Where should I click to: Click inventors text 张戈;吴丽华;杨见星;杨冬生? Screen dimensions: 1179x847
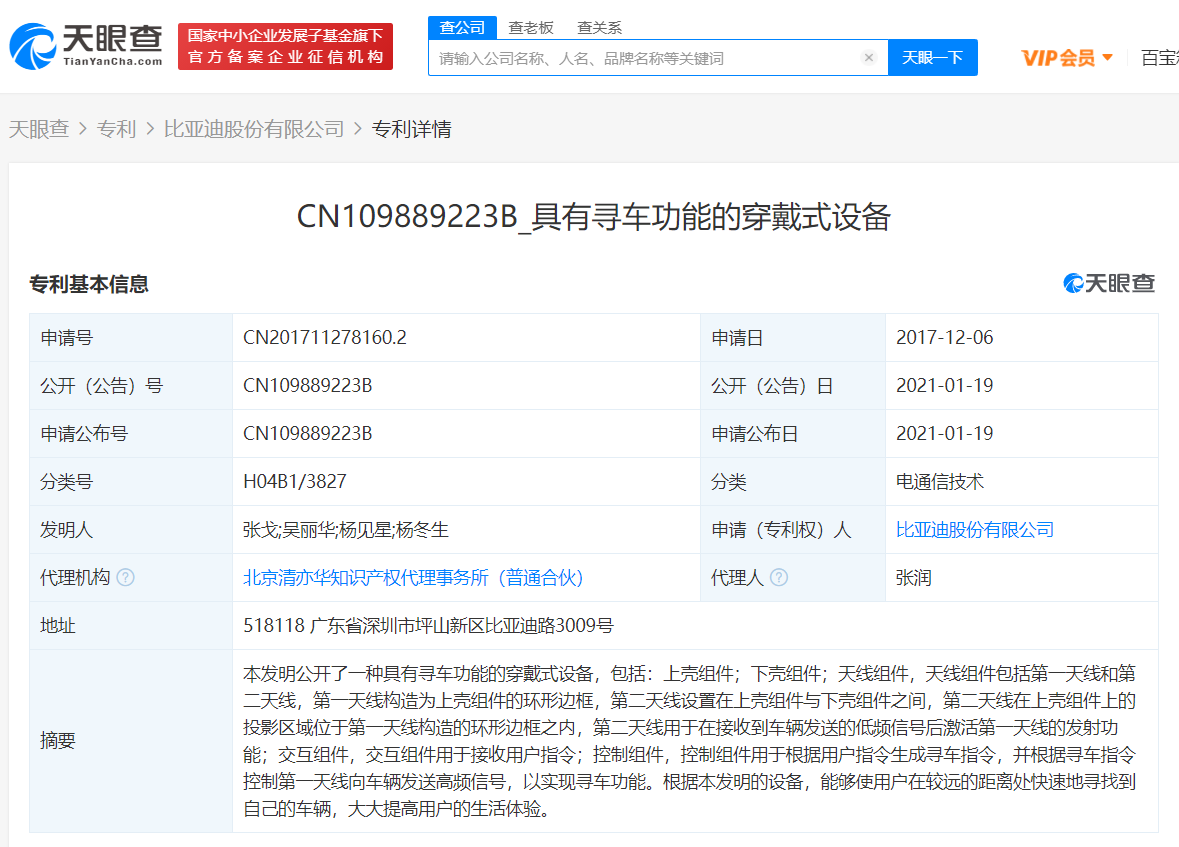coord(346,530)
